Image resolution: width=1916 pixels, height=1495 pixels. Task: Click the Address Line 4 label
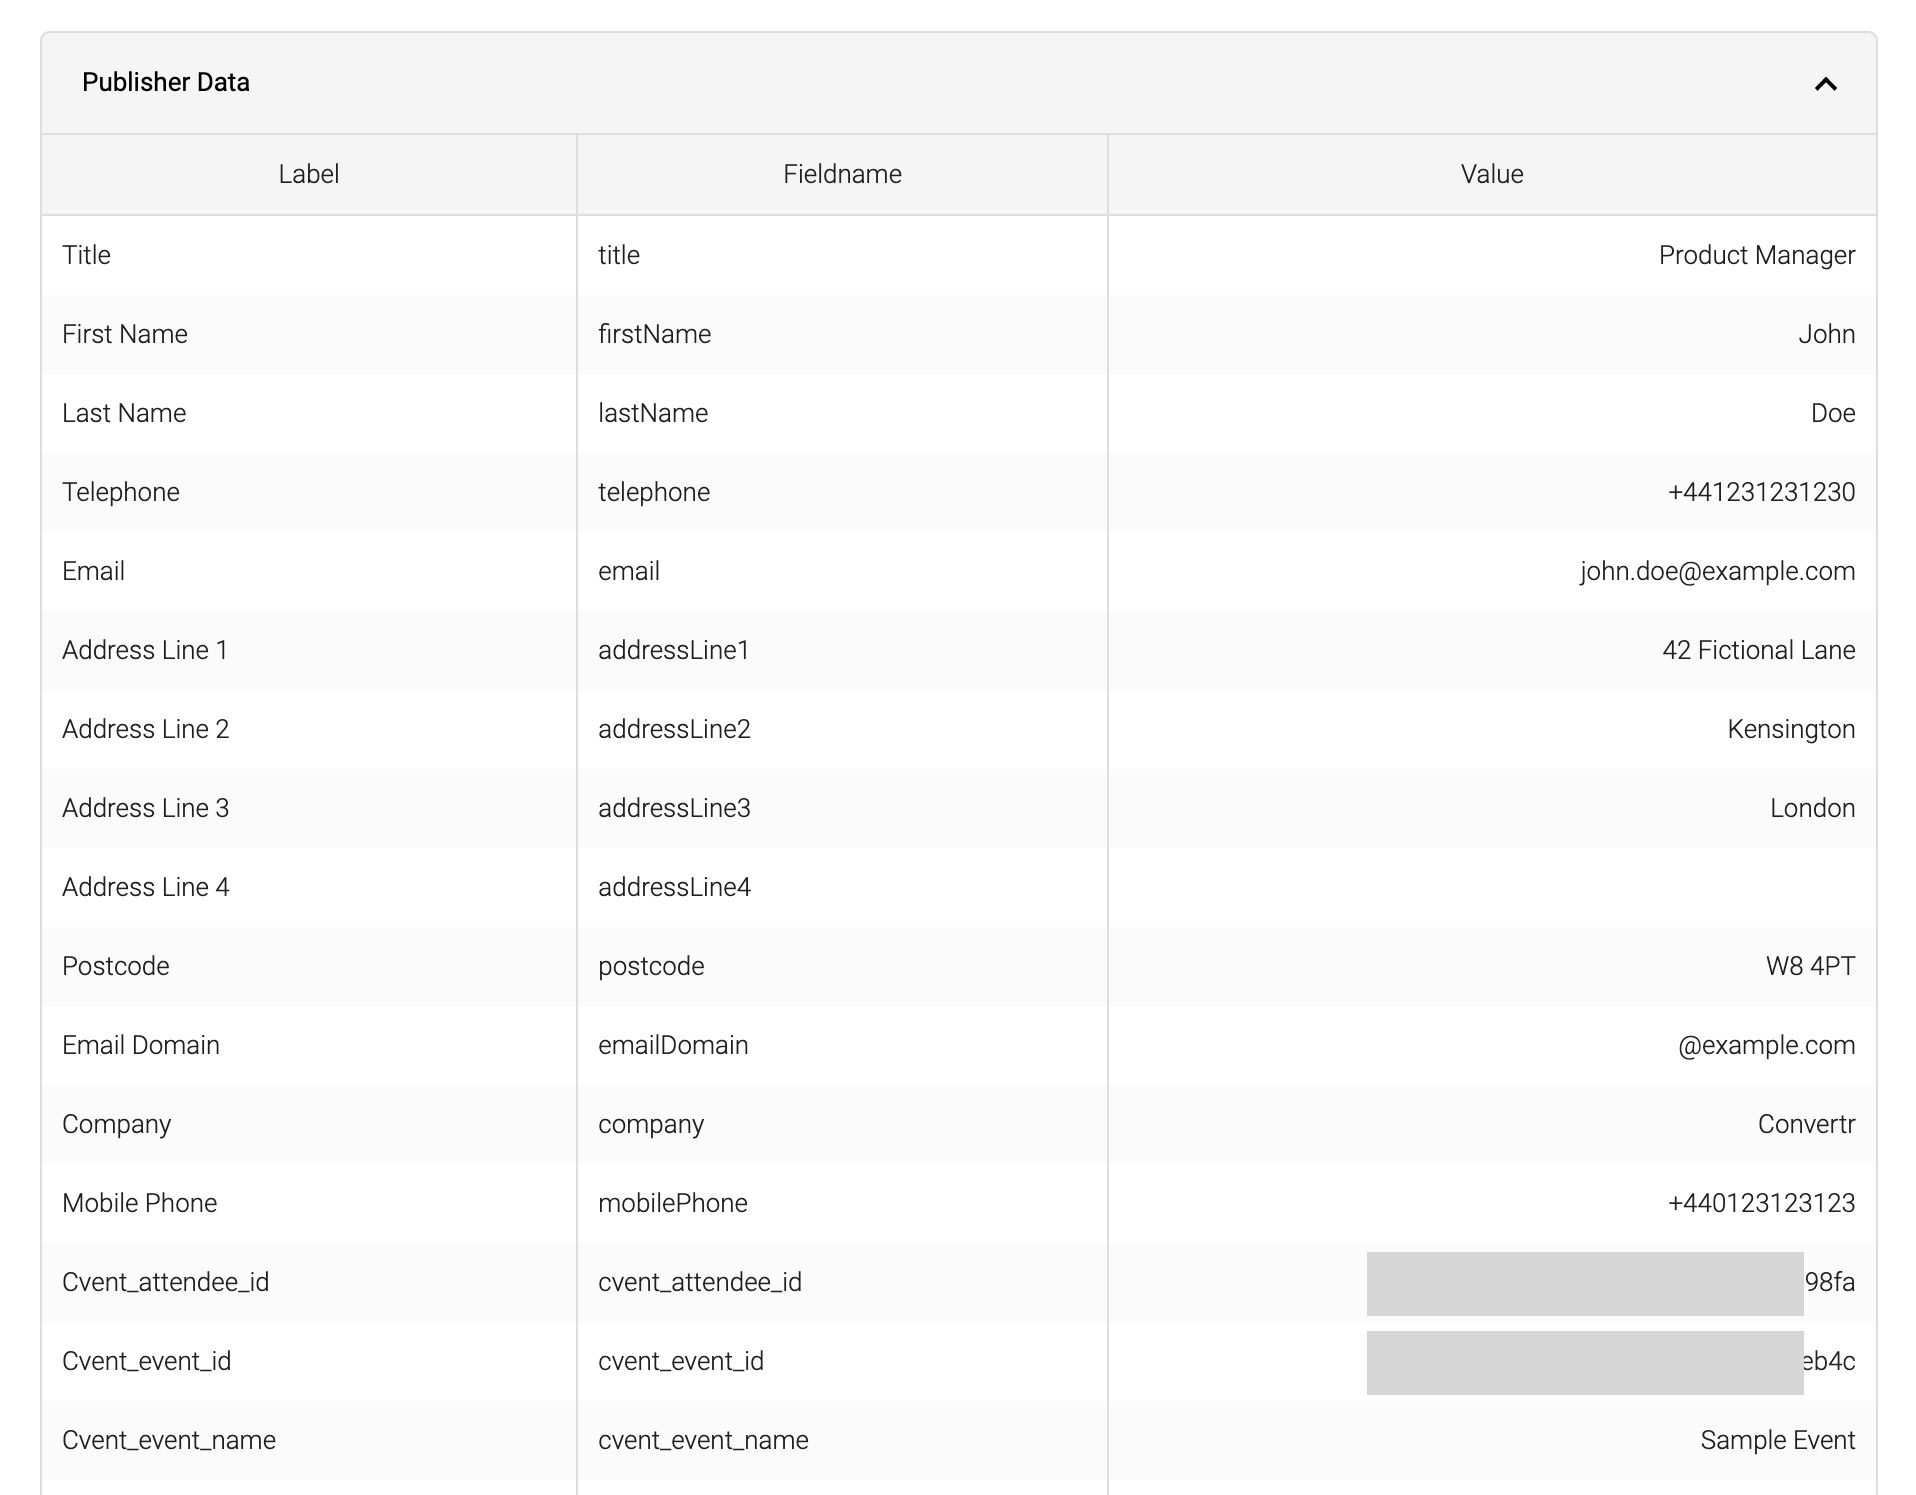tap(146, 887)
